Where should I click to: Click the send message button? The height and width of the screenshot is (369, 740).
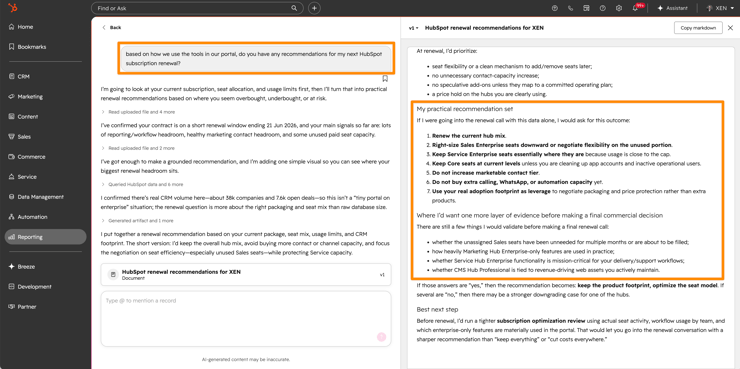(381, 337)
